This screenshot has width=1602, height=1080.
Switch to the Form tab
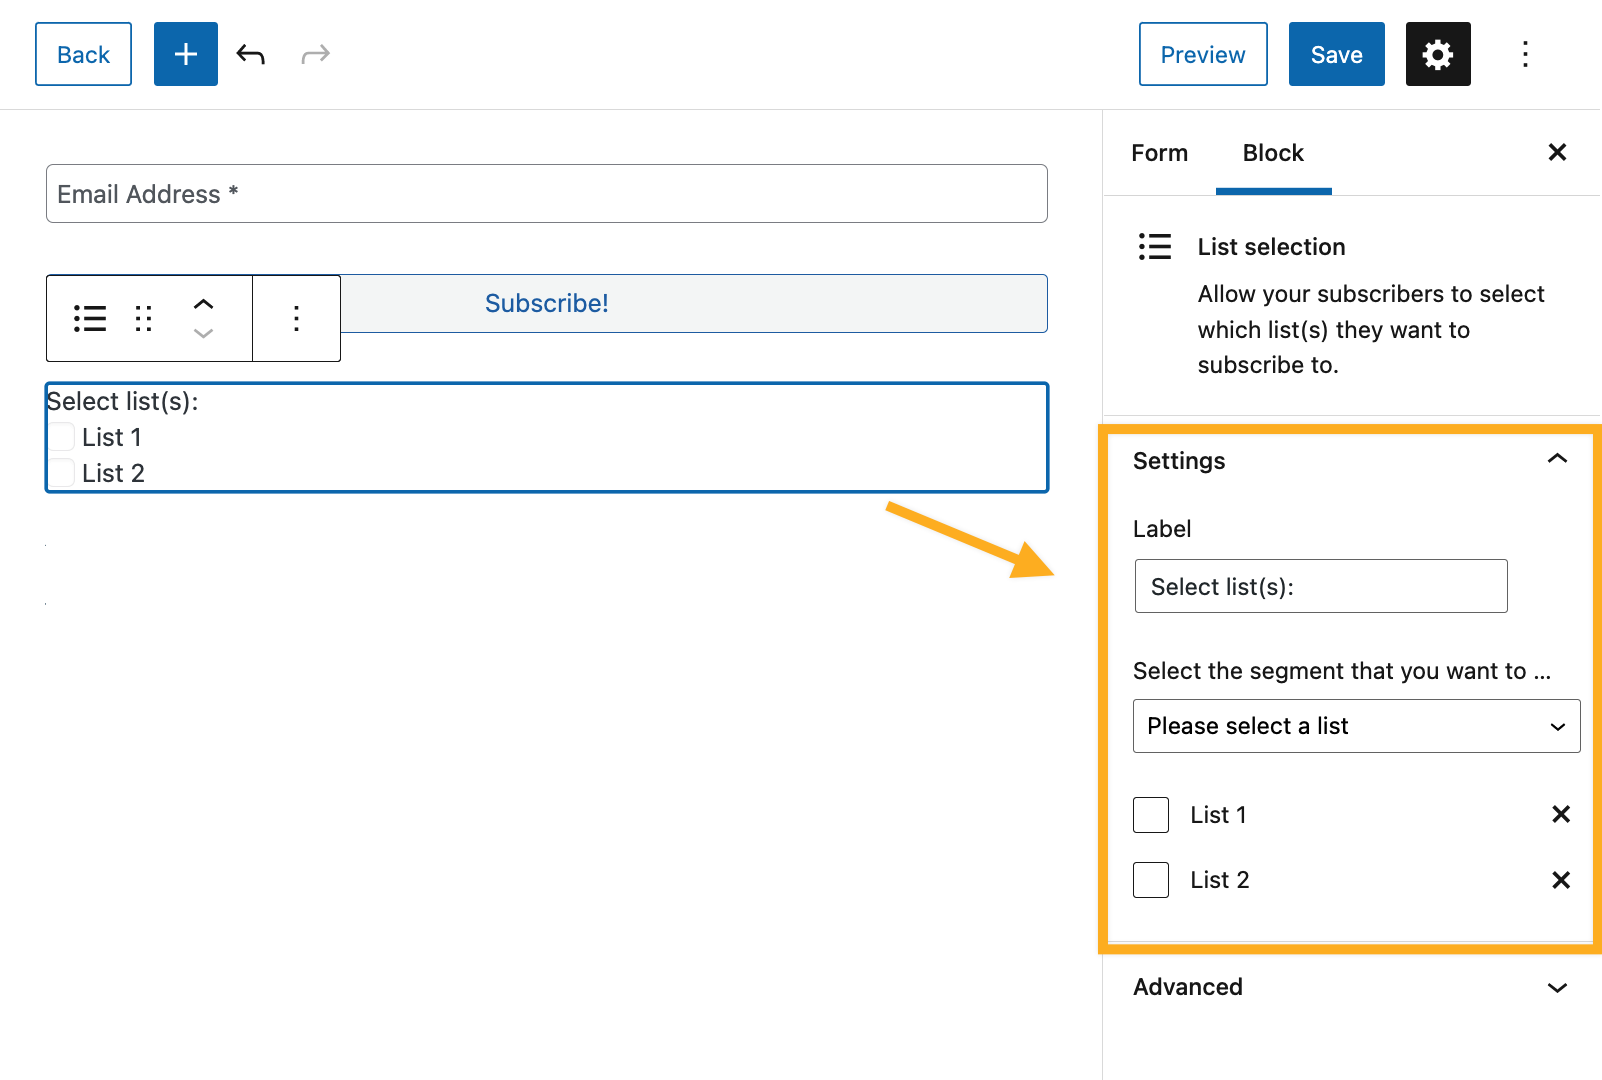click(1159, 153)
